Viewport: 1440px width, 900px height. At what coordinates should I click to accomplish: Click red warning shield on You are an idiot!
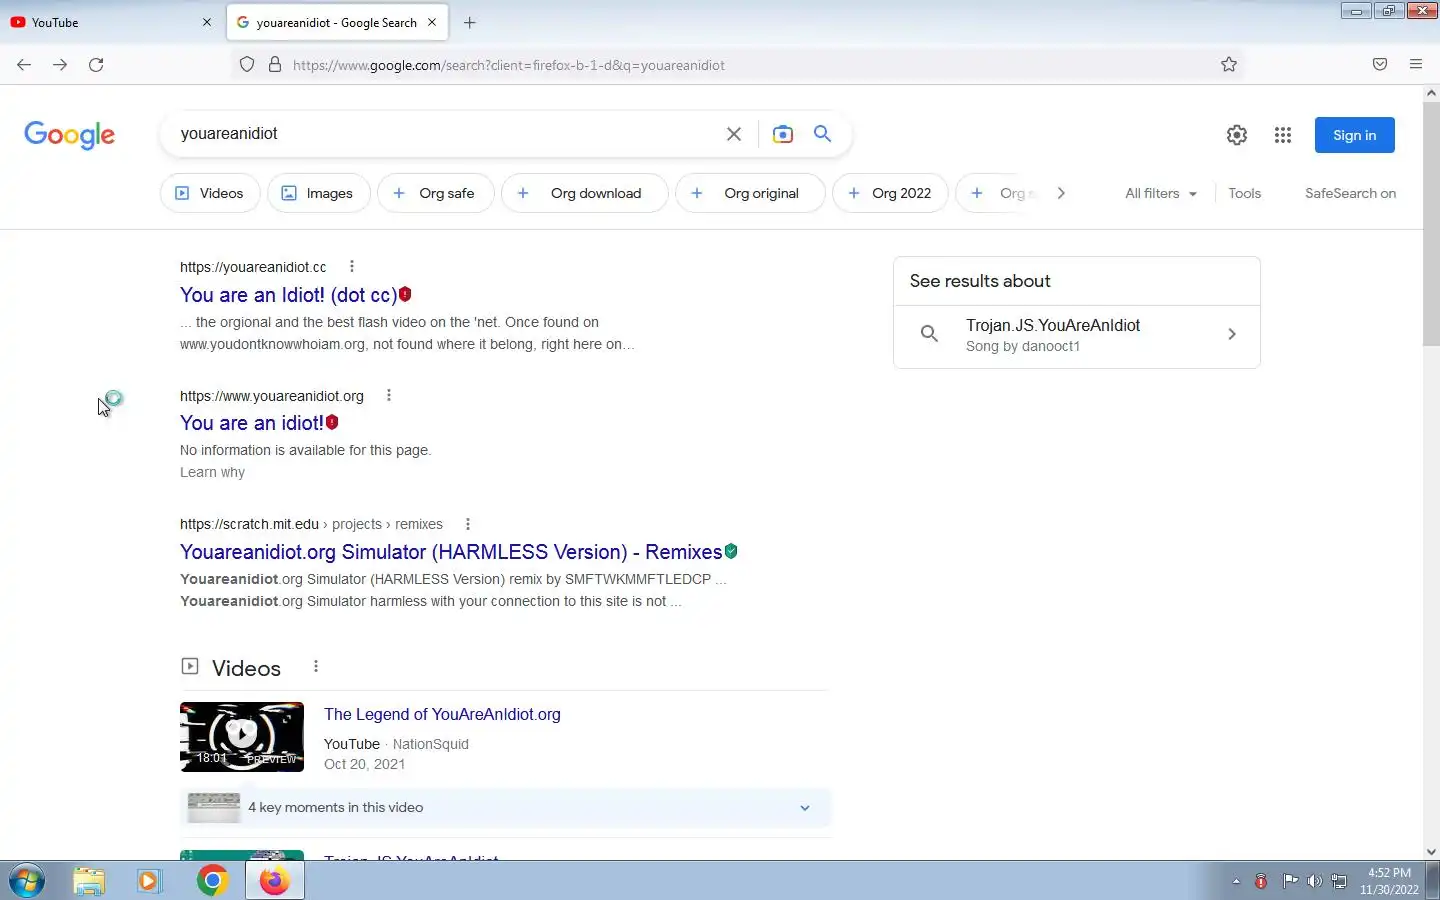[332, 422]
